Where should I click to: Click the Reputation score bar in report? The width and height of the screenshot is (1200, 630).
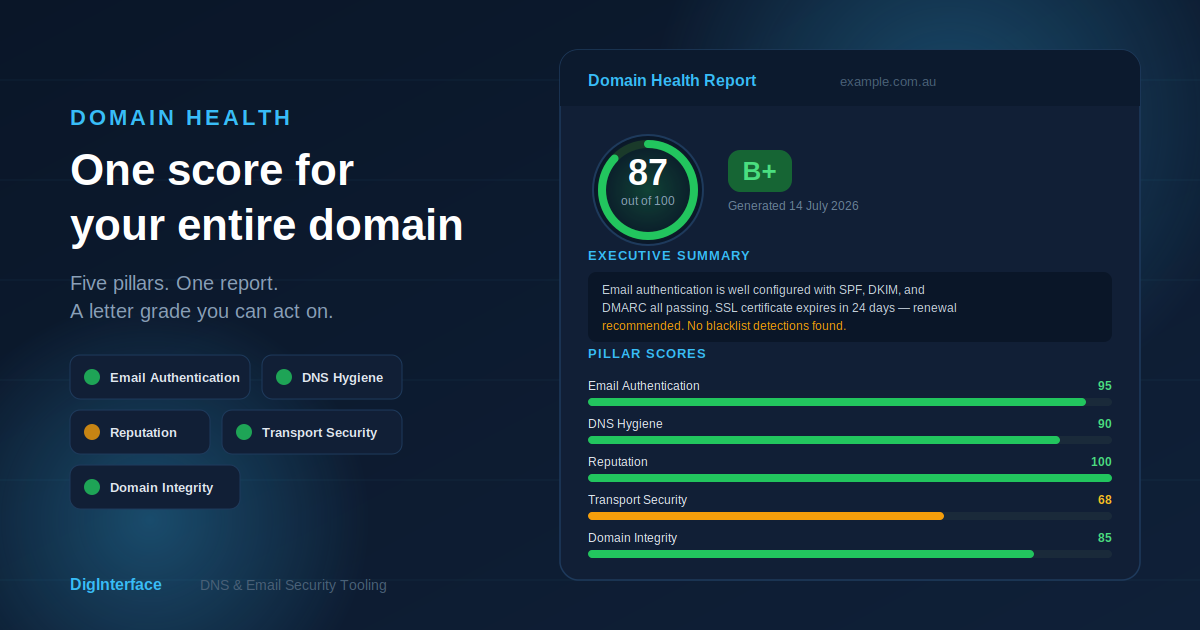(850, 478)
